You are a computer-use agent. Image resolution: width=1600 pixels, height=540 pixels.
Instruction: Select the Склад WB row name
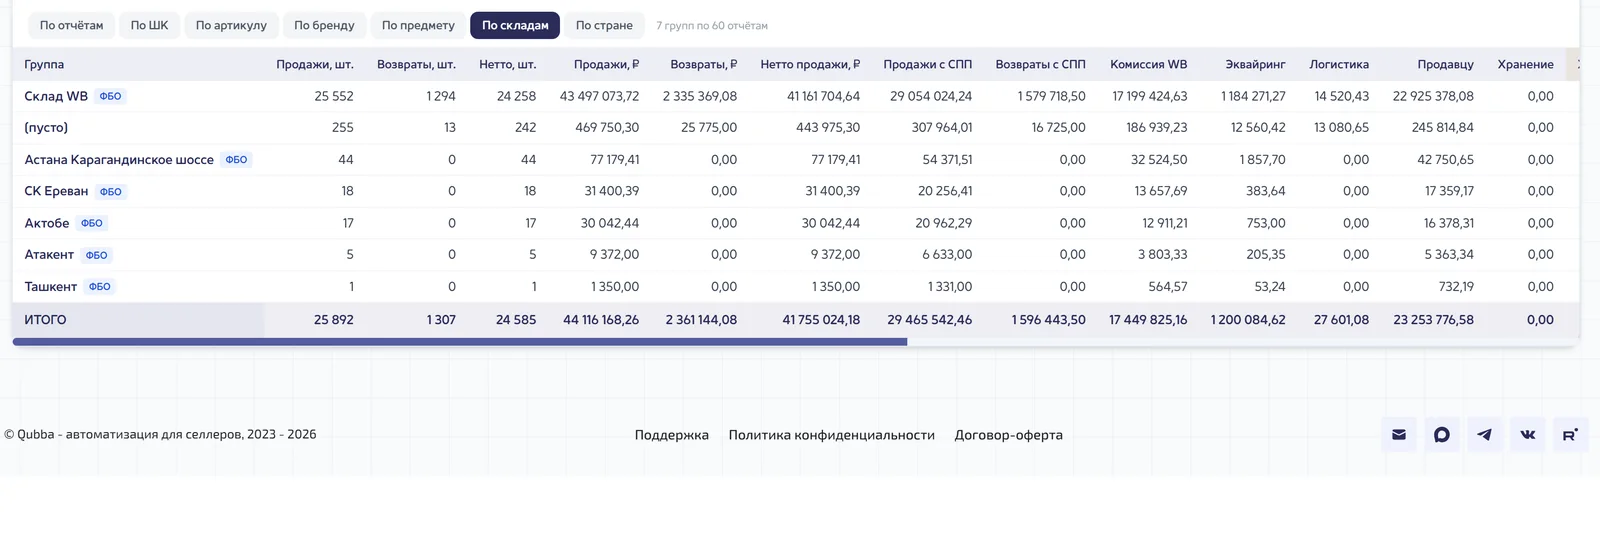coord(56,96)
